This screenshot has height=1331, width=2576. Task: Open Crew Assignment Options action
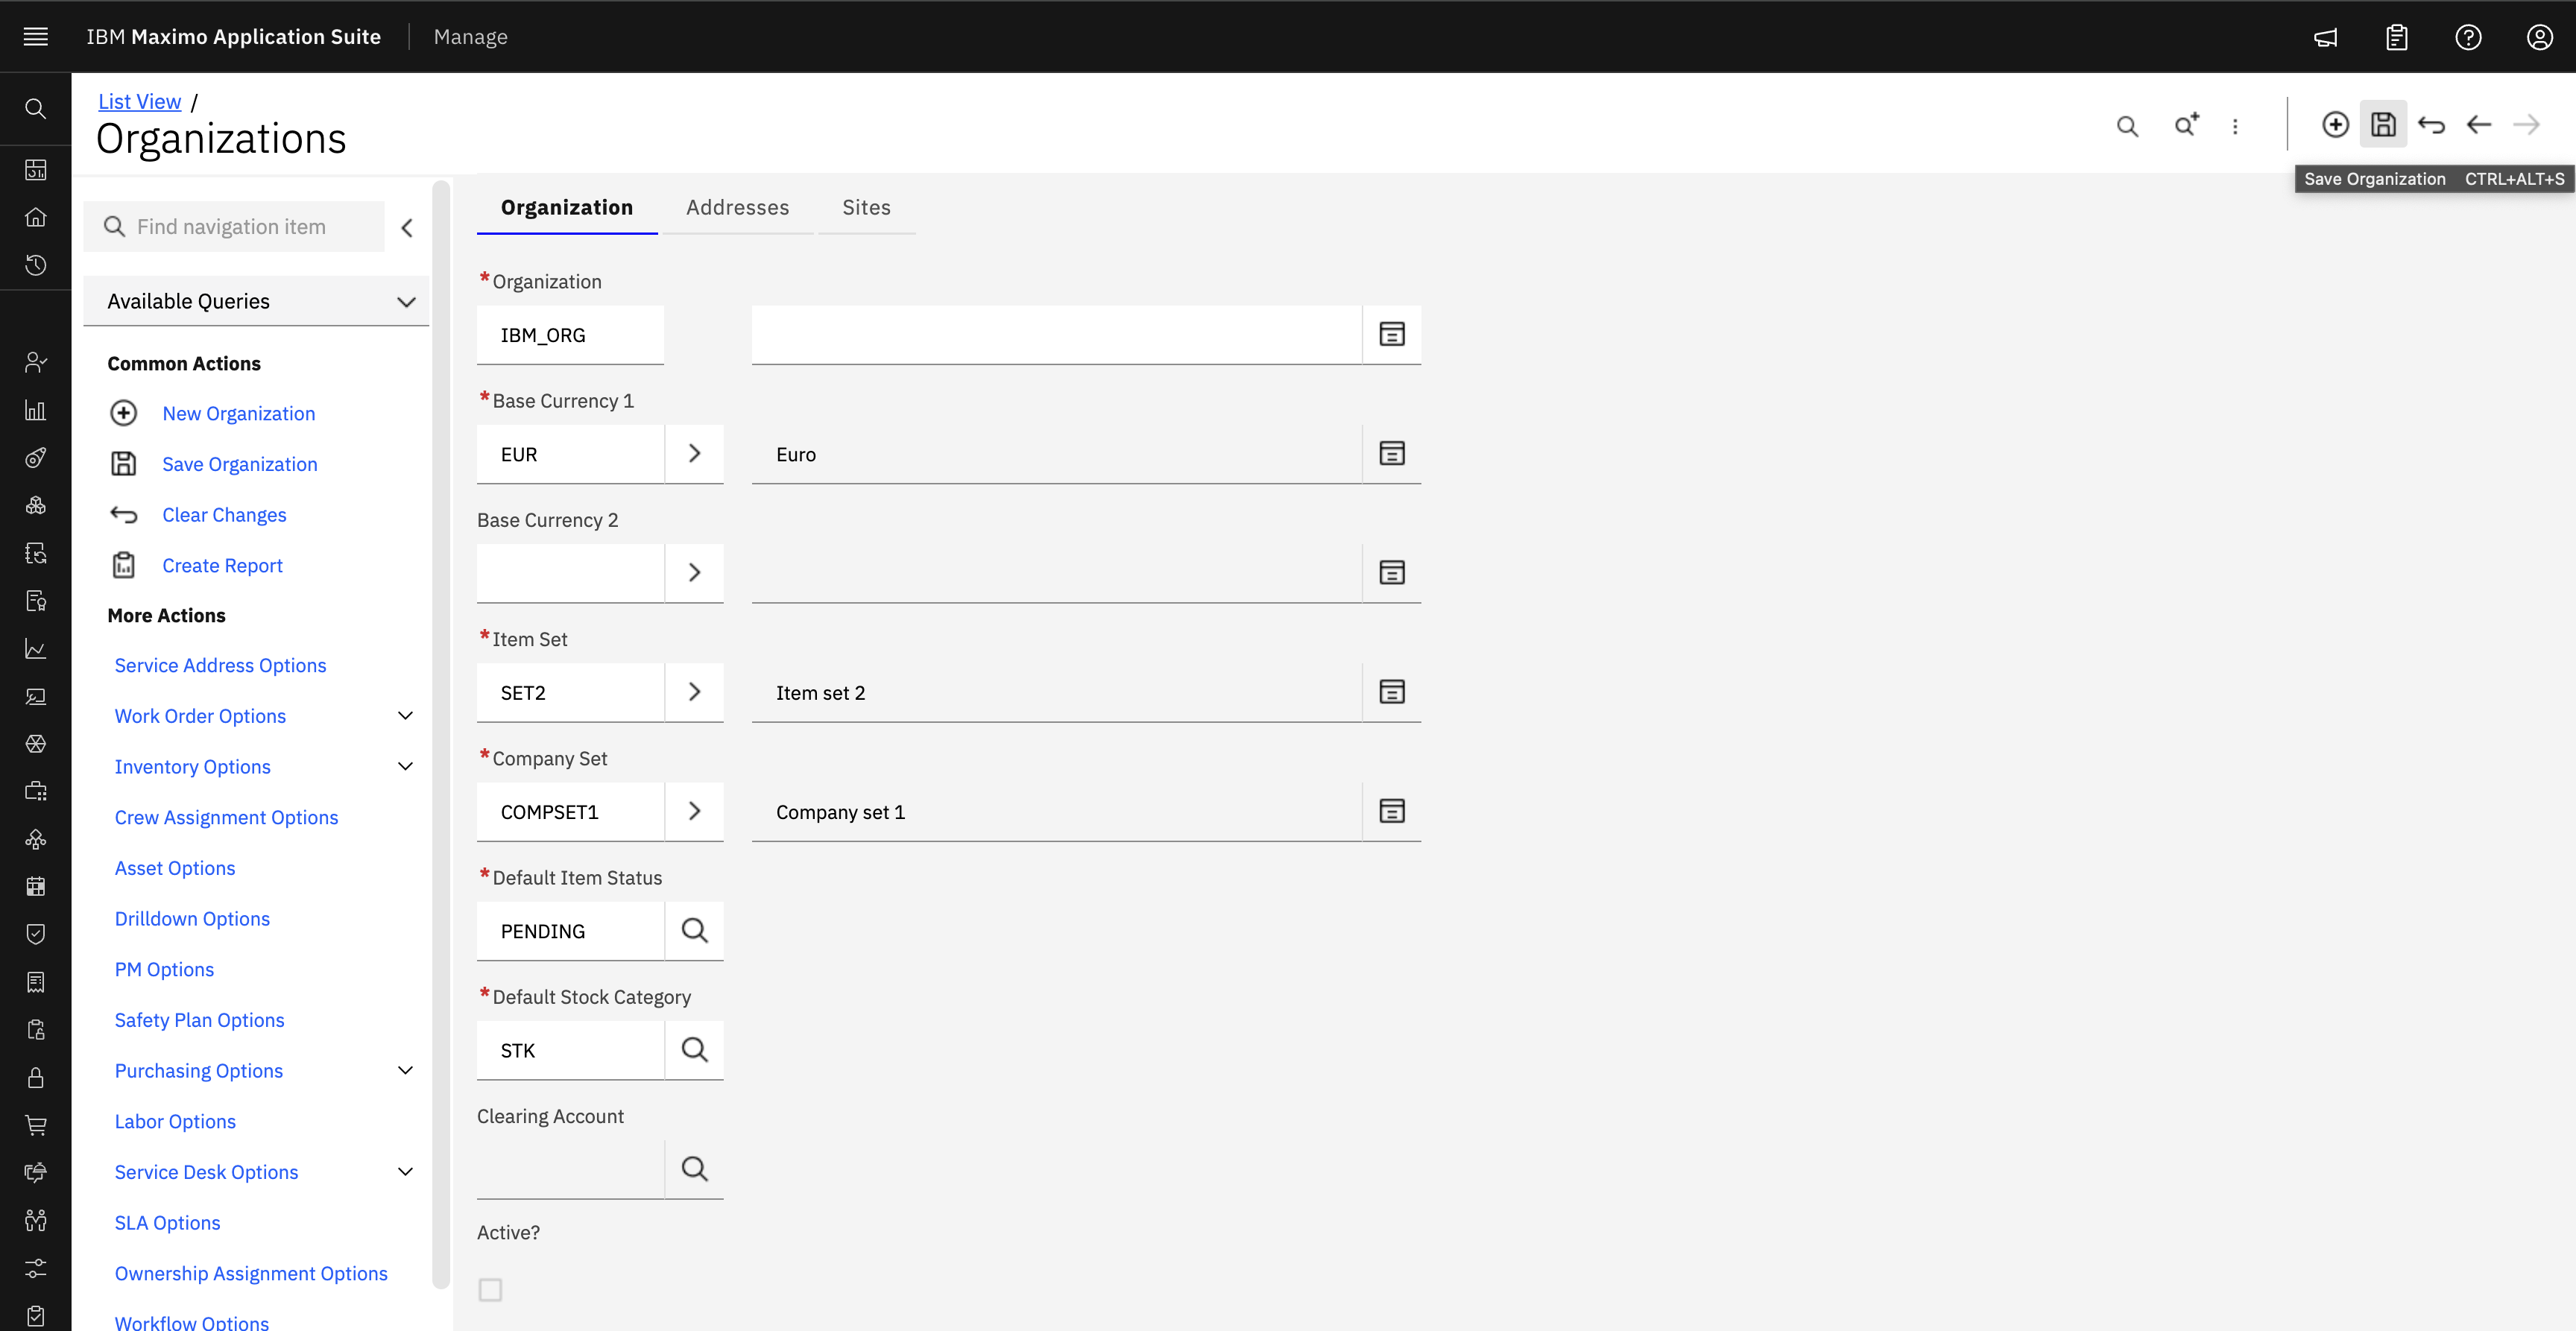[226, 818]
